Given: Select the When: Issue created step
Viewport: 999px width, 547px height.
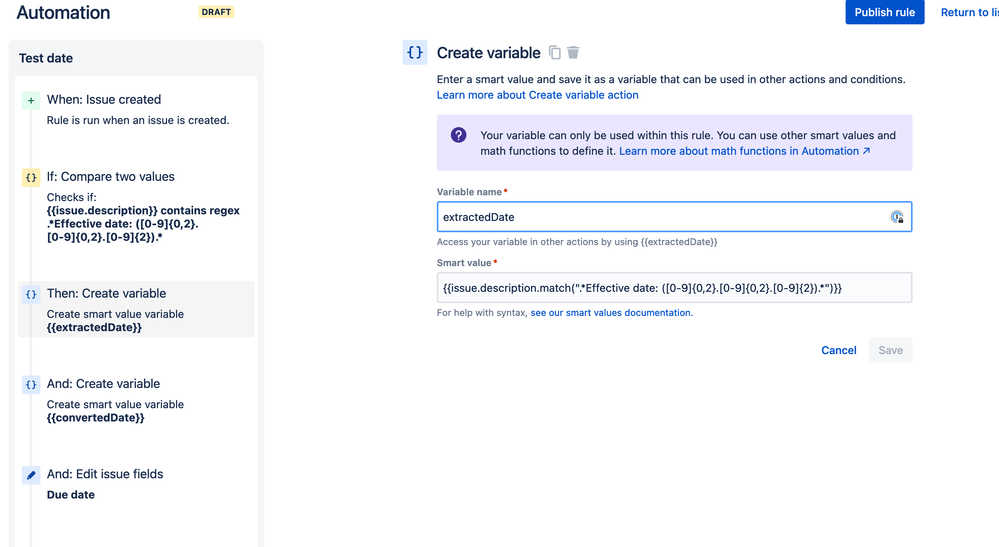Looking at the screenshot, I should 136,109.
